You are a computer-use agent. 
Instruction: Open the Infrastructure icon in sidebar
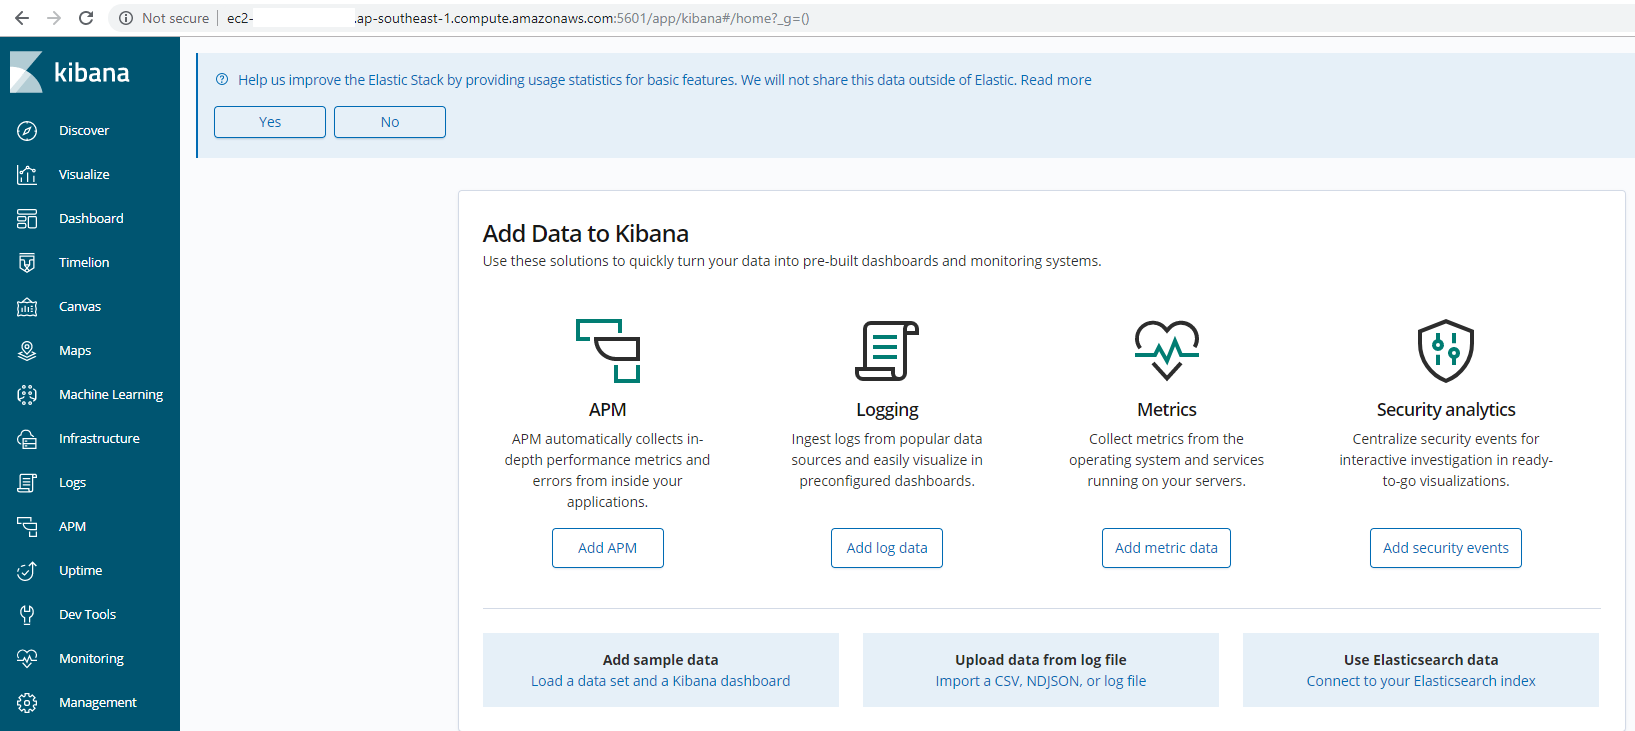pyautogui.click(x=27, y=439)
